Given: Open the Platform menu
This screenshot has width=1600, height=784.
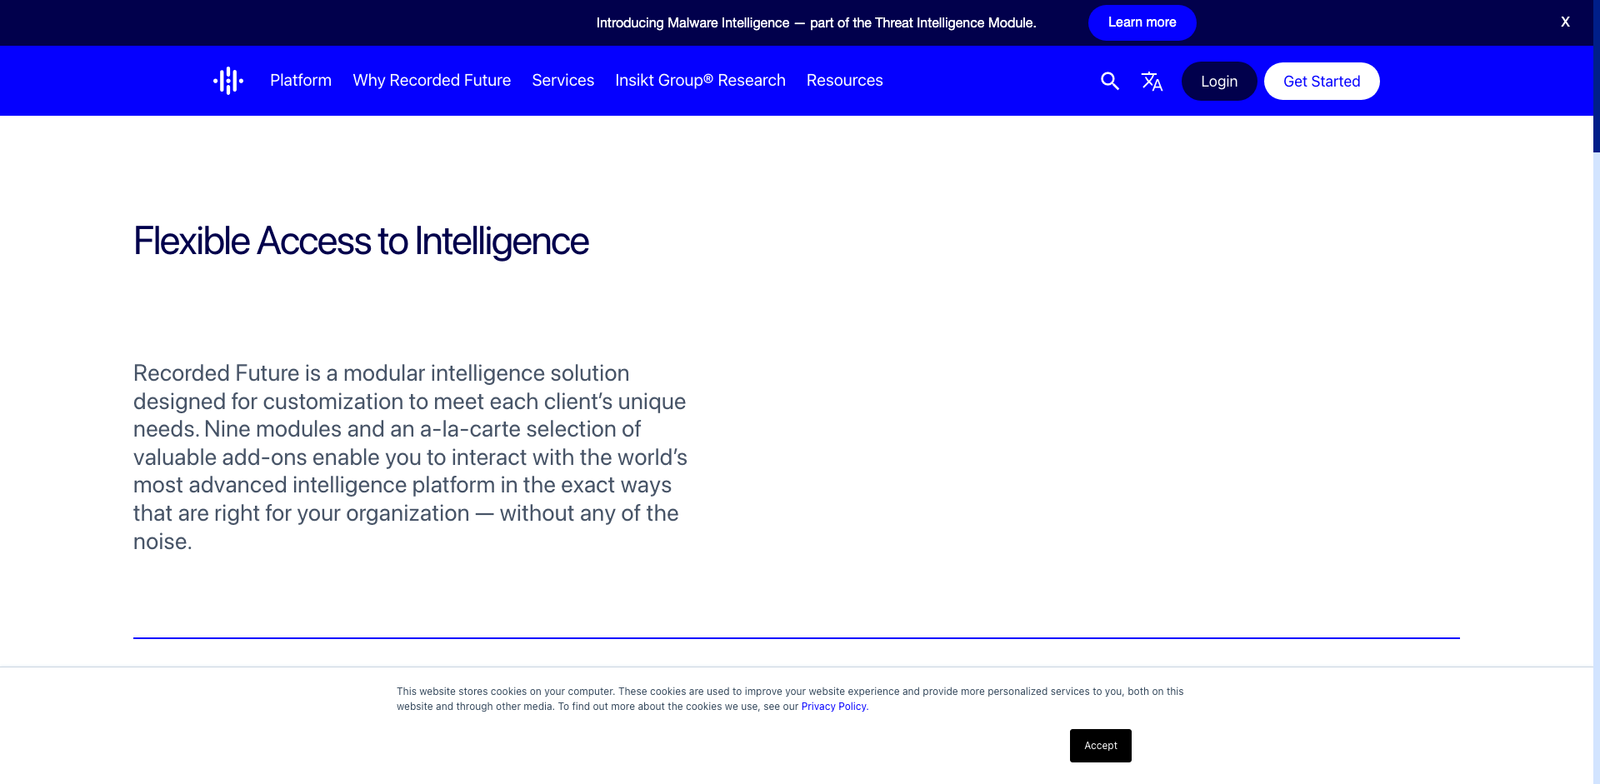Looking at the screenshot, I should tap(301, 80).
